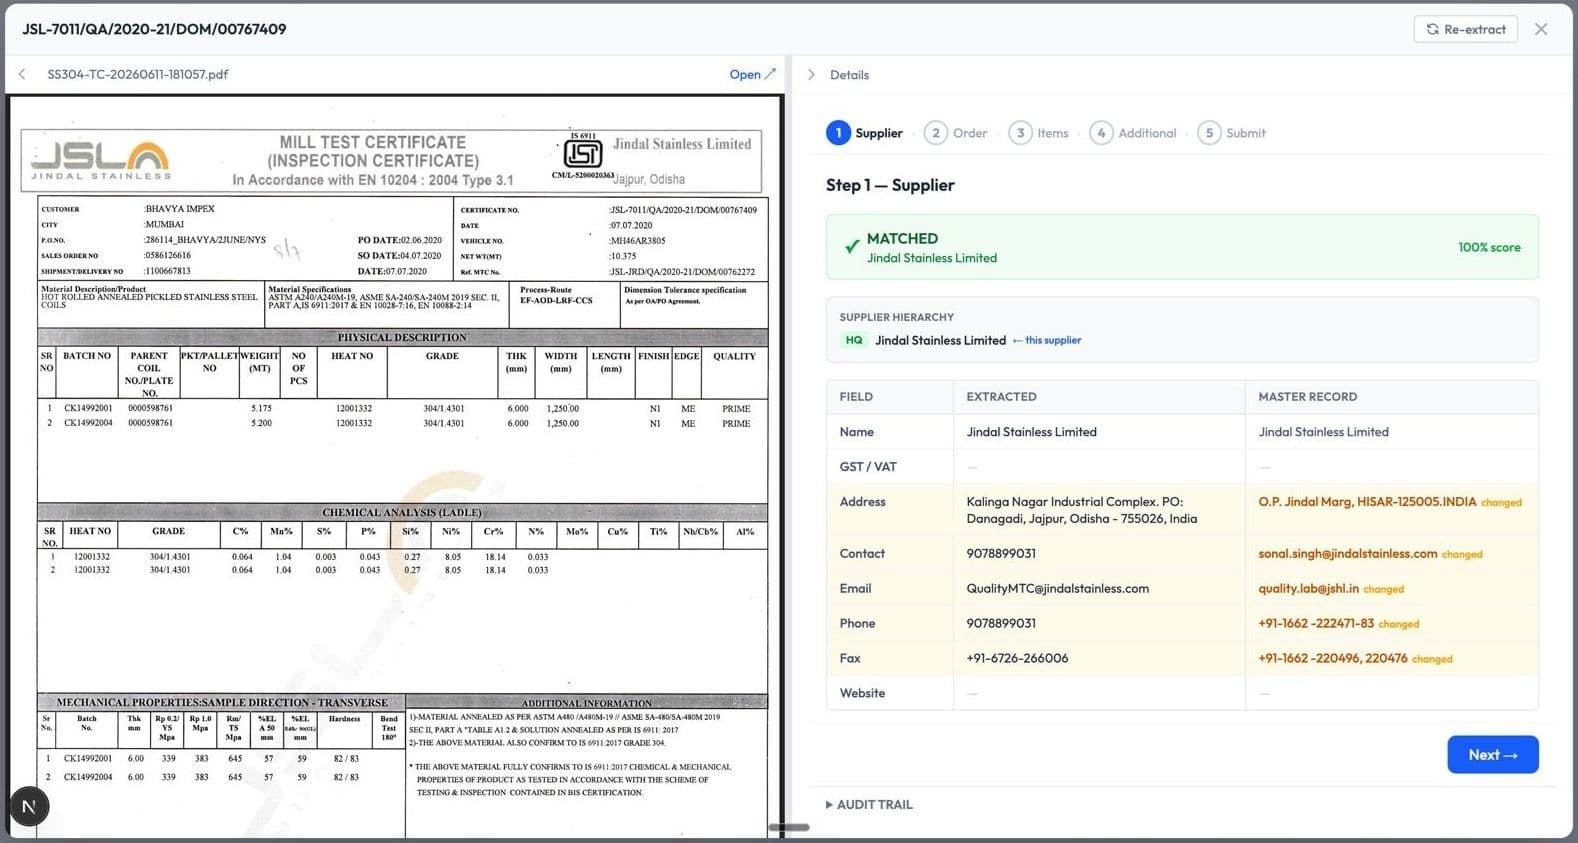Click the Re-extract button
The height and width of the screenshot is (843, 1578).
pyautogui.click(x=1465, y=29)
